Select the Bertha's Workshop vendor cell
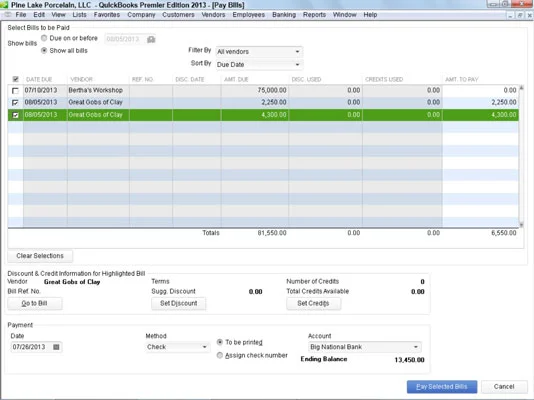 (98, 91)
